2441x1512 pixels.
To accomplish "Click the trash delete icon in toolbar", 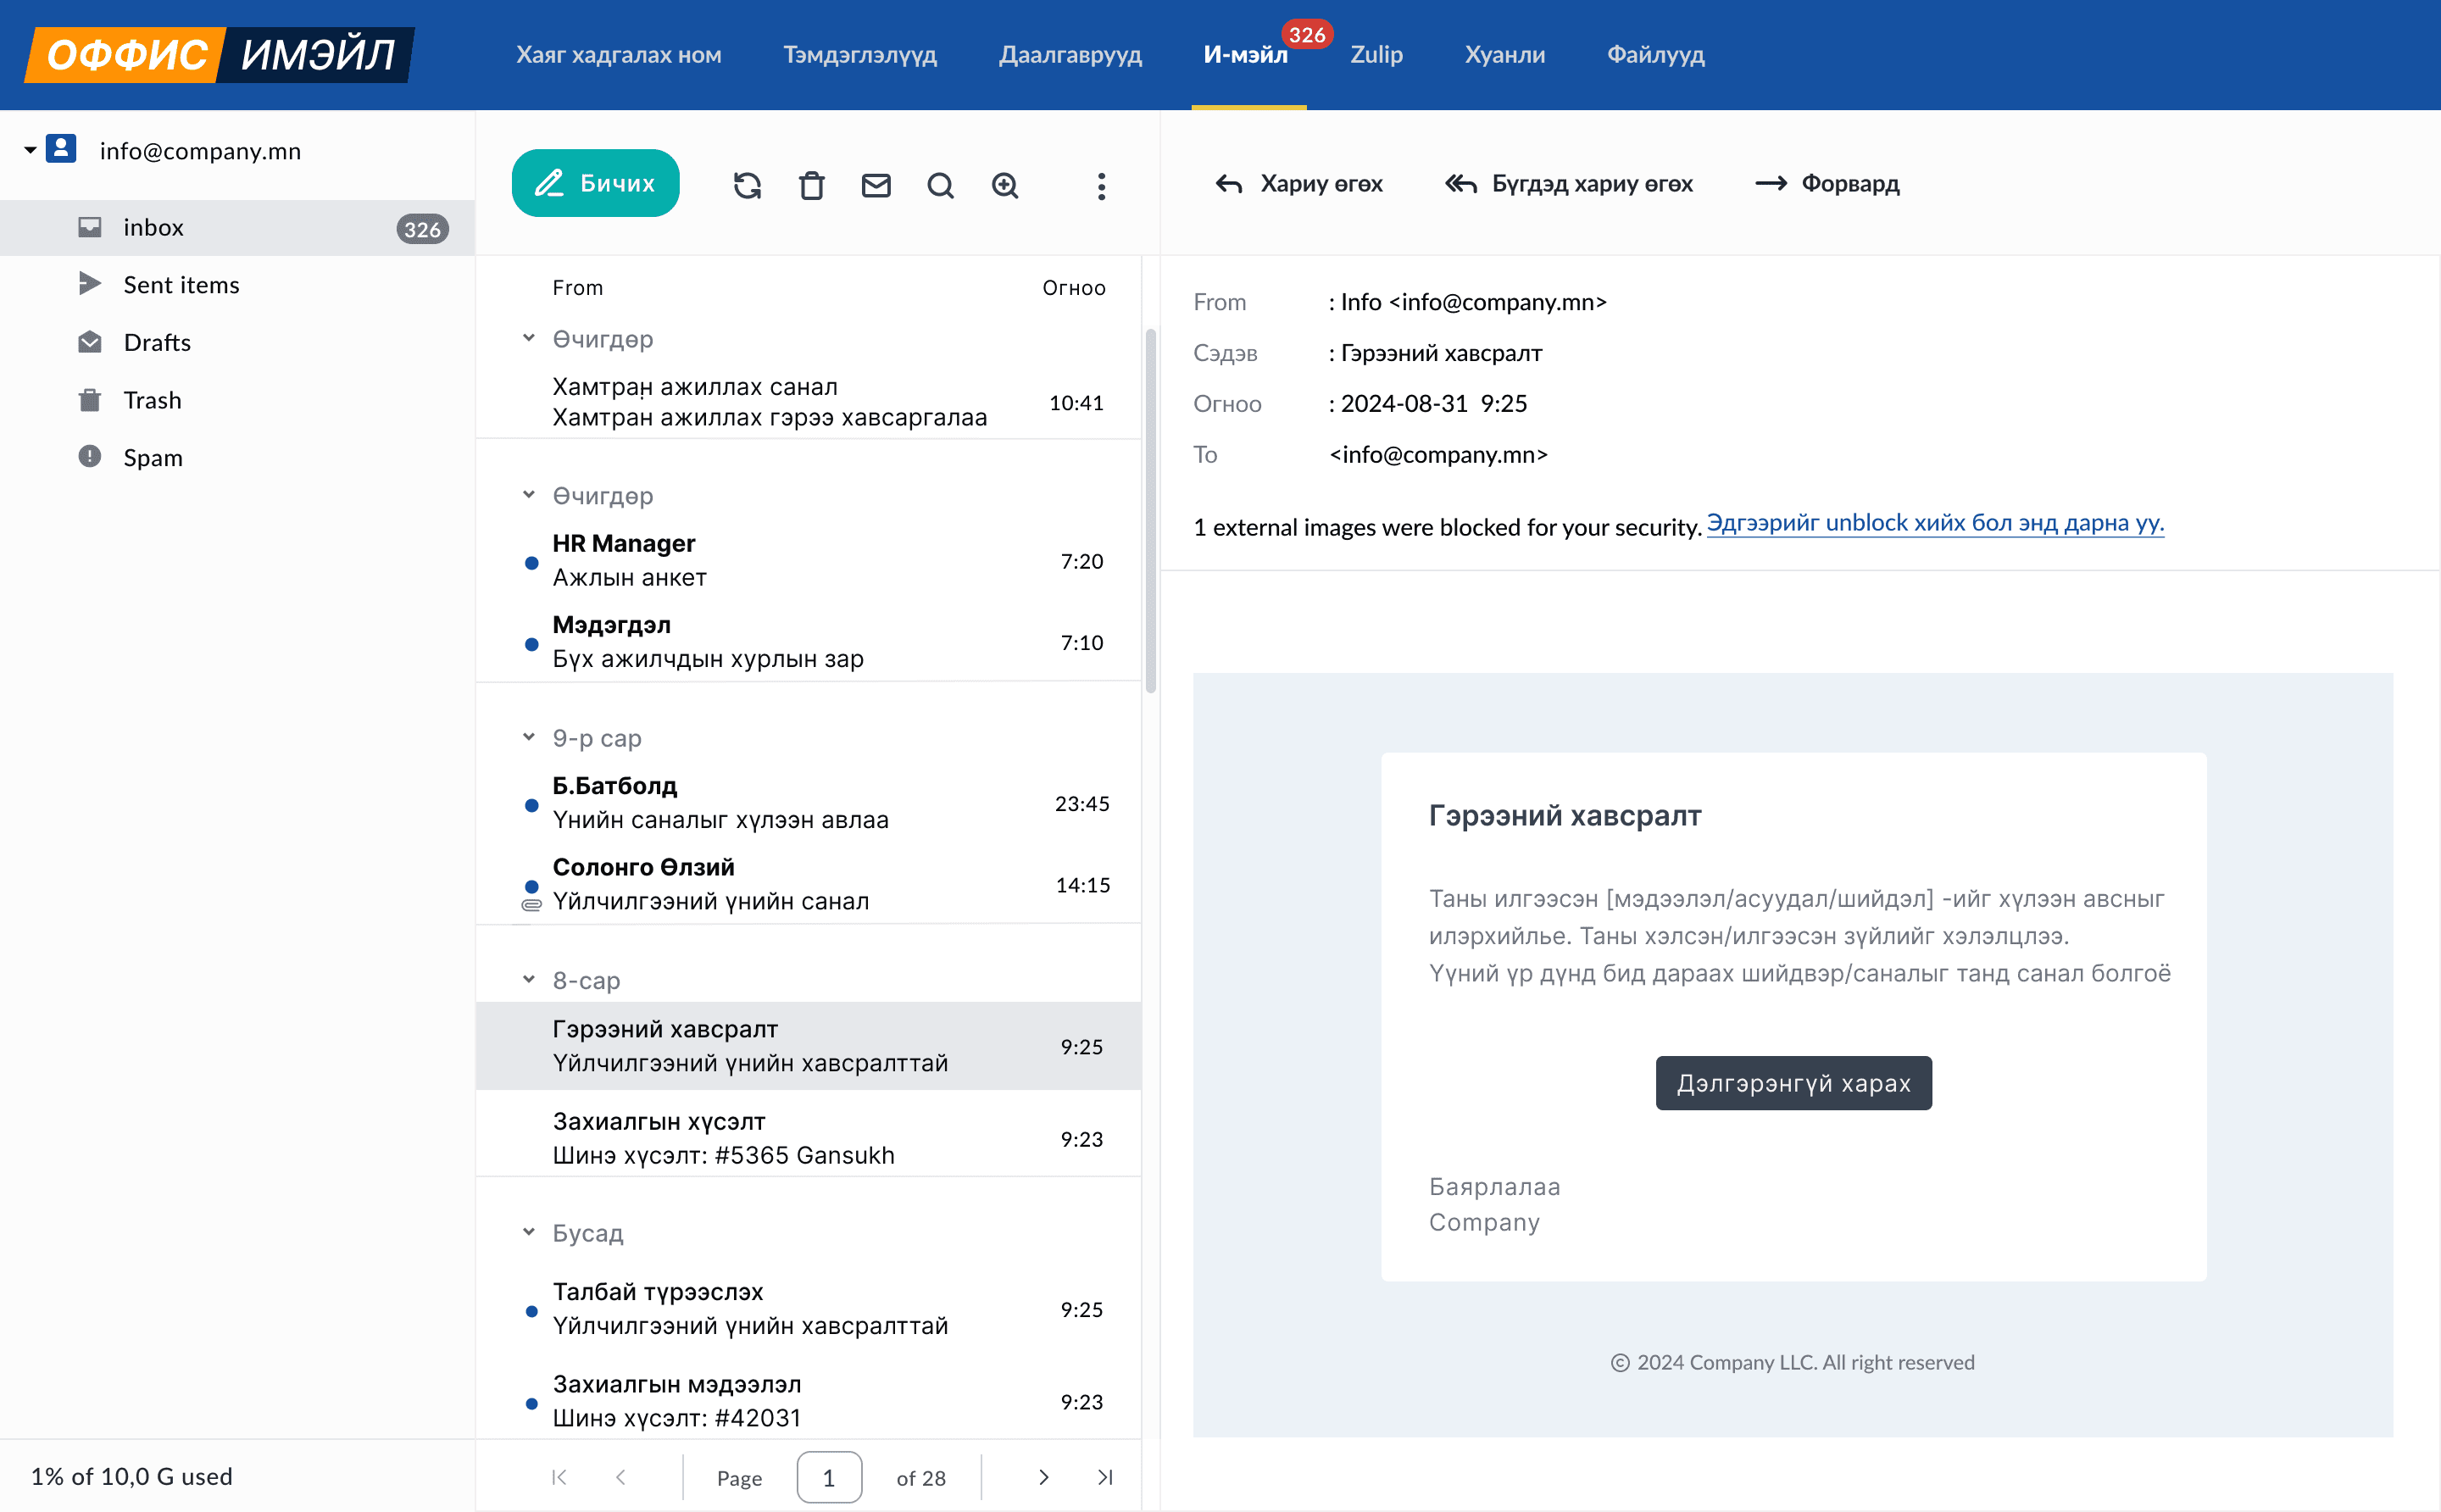I will click(x=812, y=185).
